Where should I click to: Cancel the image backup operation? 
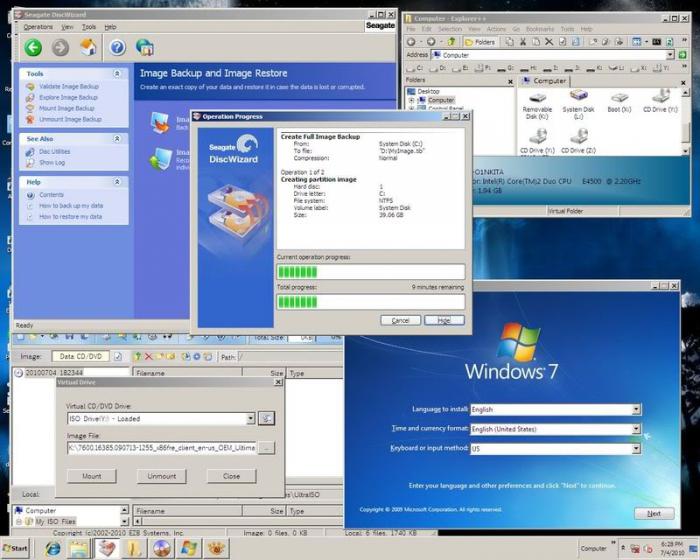[x=400, y=320]
